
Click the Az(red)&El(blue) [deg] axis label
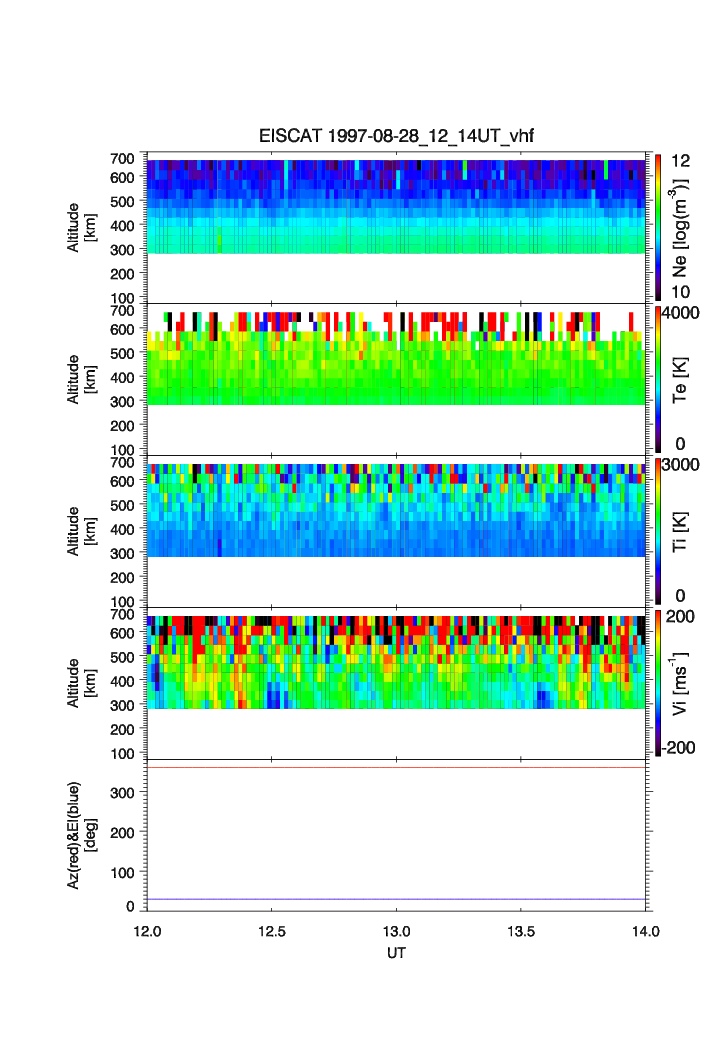click(x=81, y=835)
